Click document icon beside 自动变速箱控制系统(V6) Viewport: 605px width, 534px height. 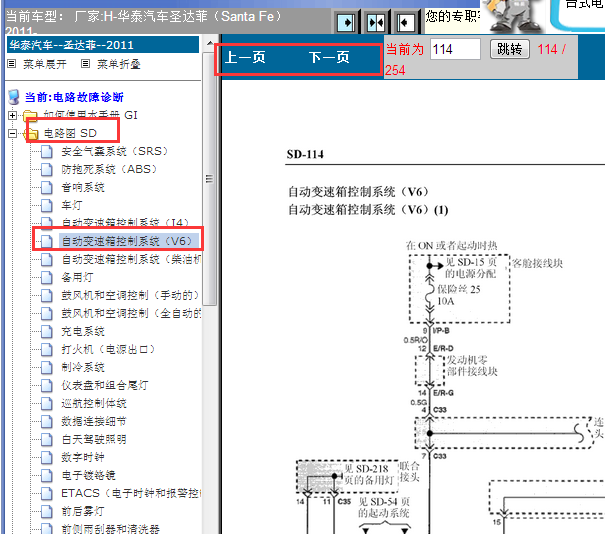point(47,242)
